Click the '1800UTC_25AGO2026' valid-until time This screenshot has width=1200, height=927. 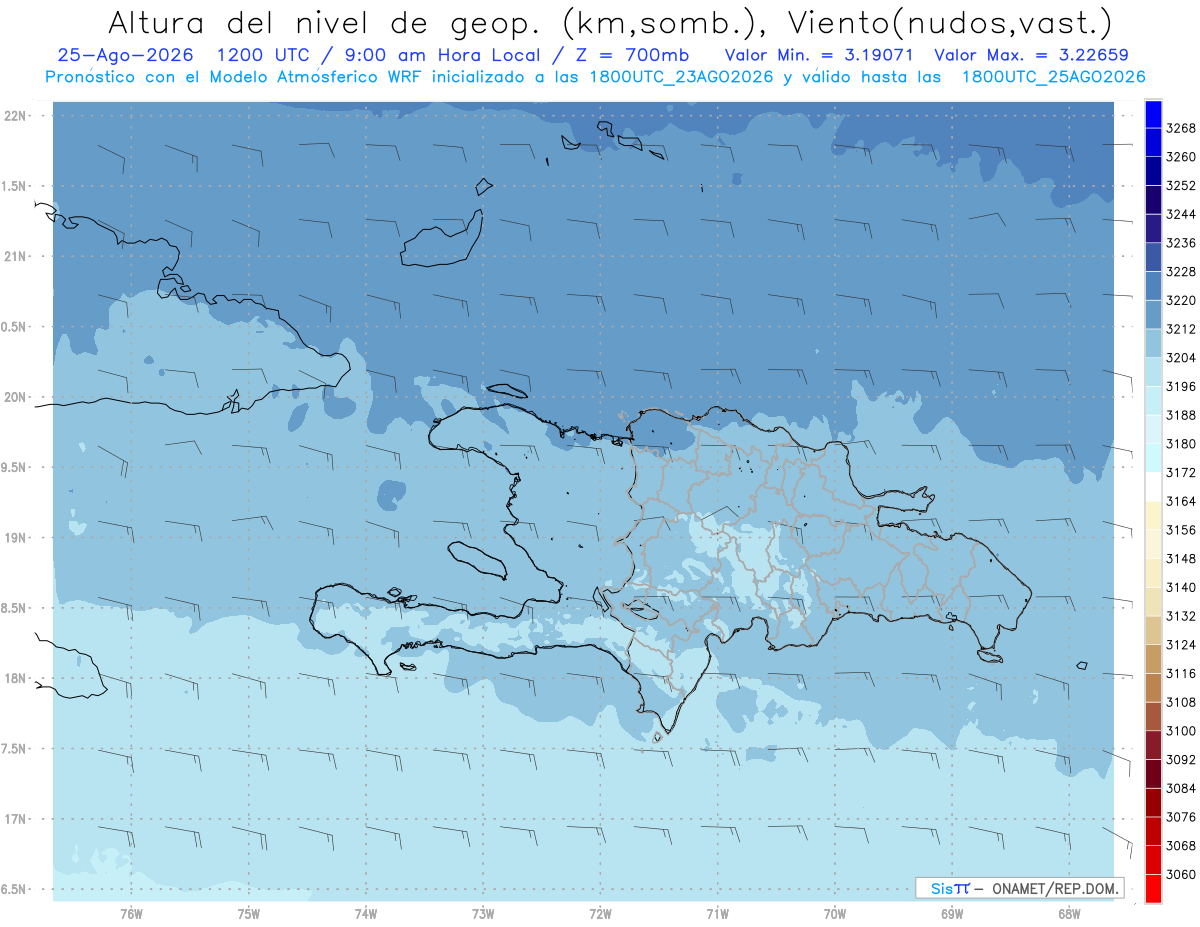click(1053, 77)
